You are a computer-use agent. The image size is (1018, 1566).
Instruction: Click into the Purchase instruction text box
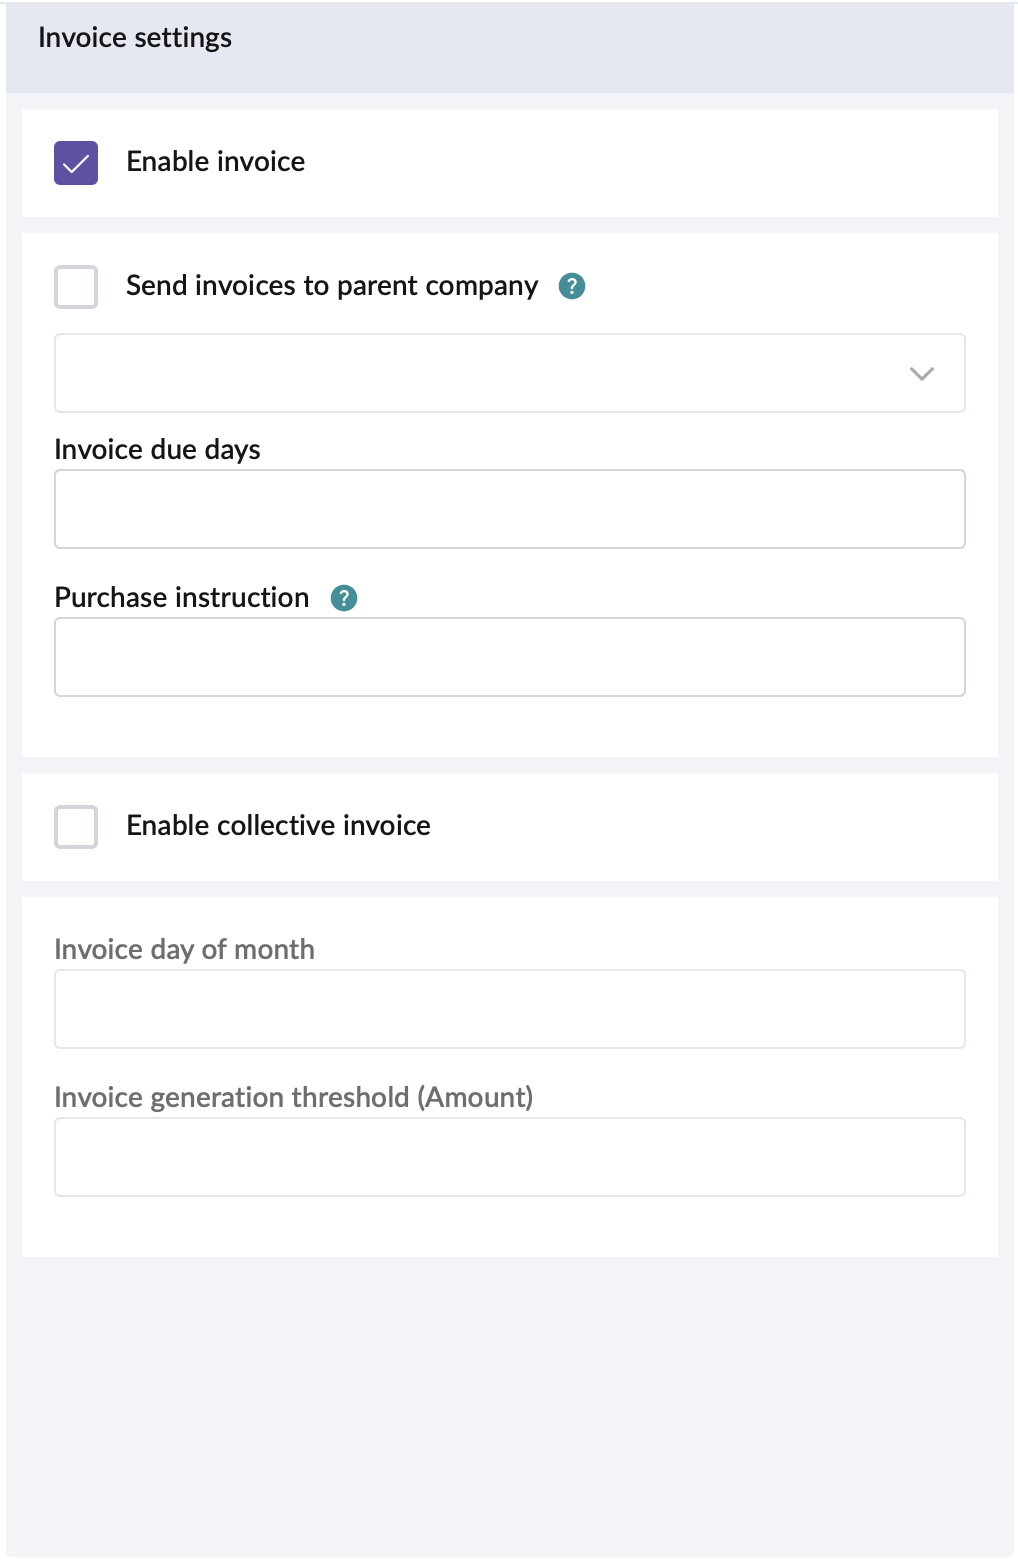pos(509,657)
